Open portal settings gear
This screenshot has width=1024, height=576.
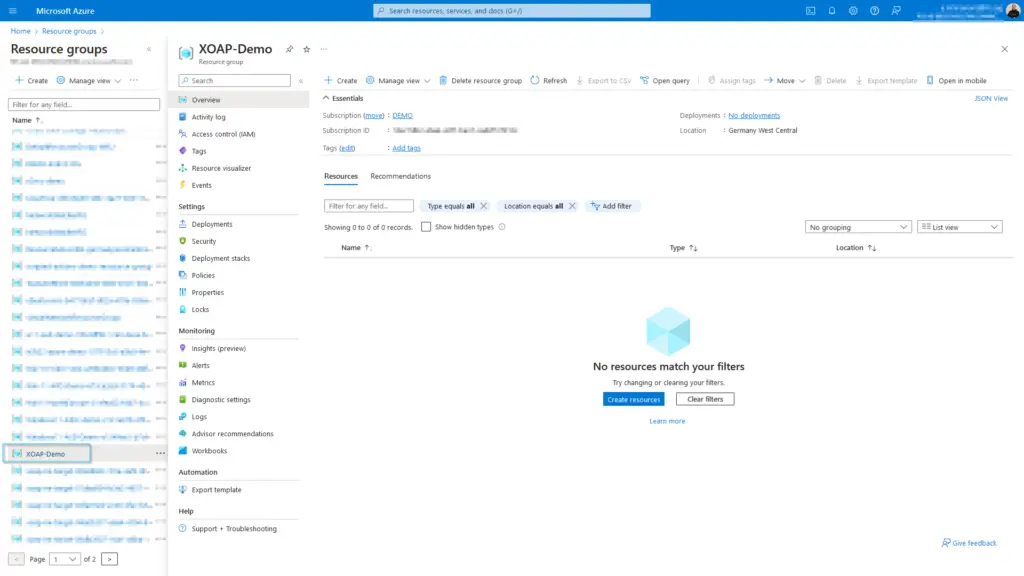pyautogui.click(x=853, y=10)
